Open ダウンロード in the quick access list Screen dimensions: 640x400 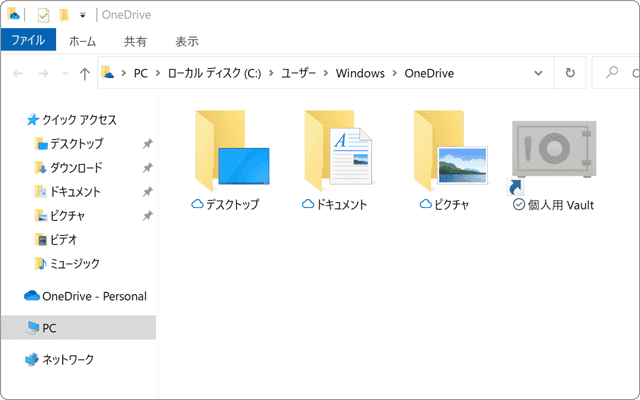(69, 168)
